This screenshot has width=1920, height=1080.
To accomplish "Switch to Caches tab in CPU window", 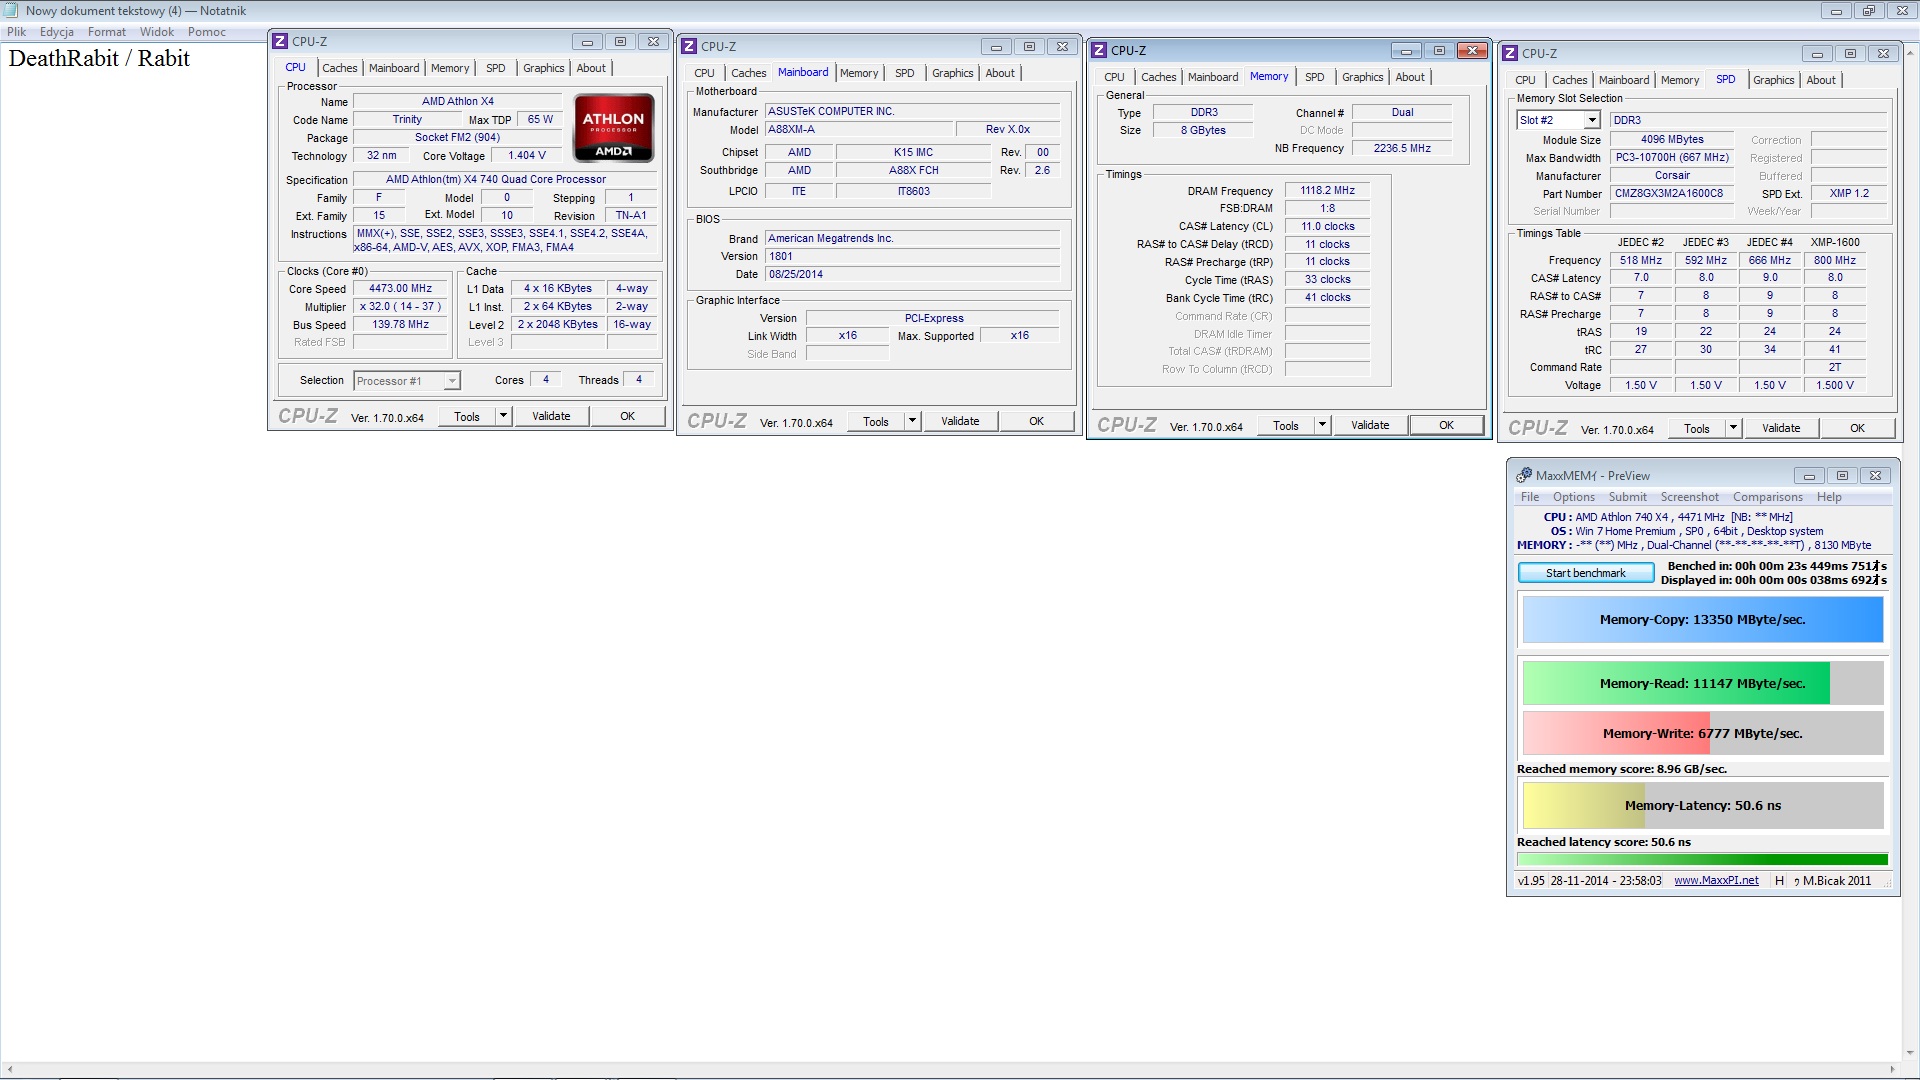I will click(340, 68).
